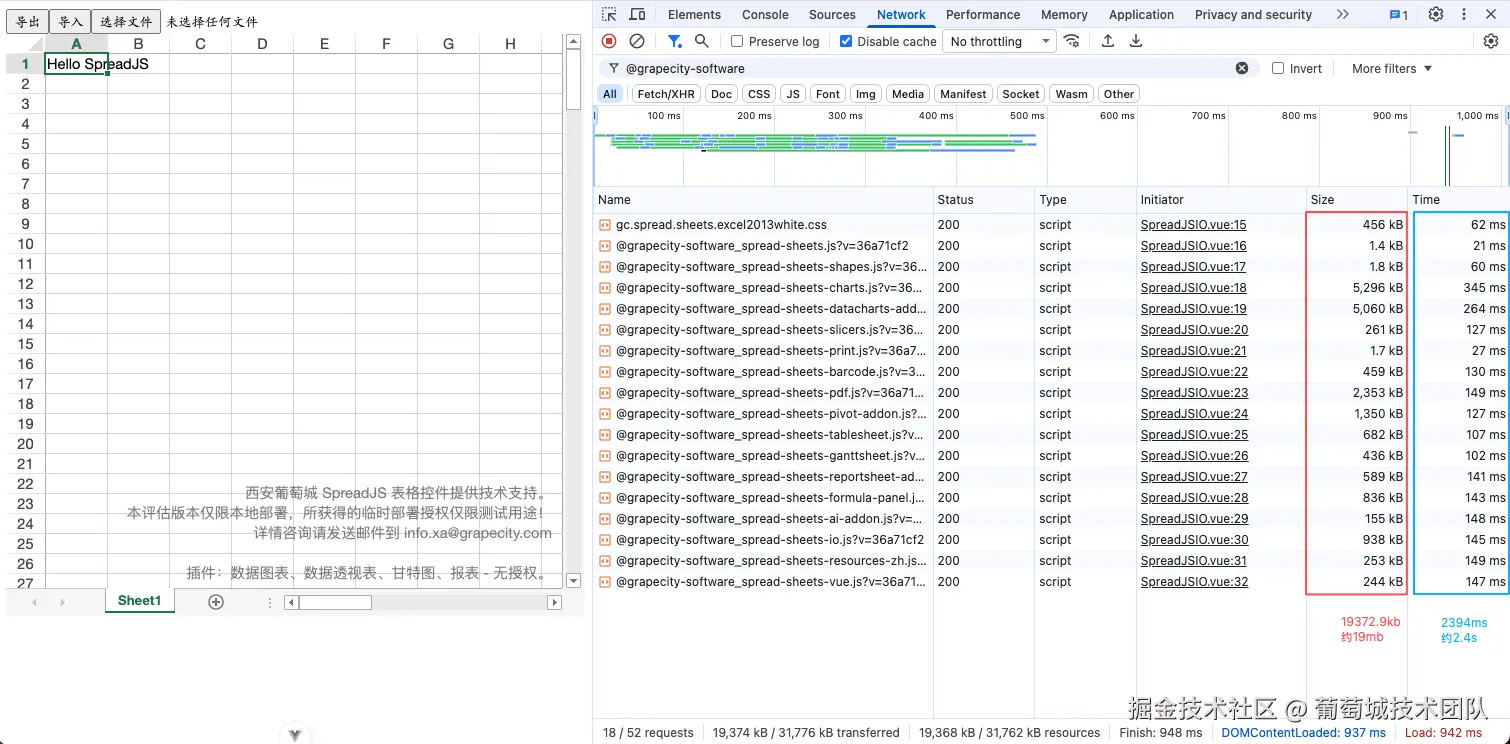Screen dimensions: 1510x744
Task: Filter requests by Manifest type
Action: [x=964, y=94]
